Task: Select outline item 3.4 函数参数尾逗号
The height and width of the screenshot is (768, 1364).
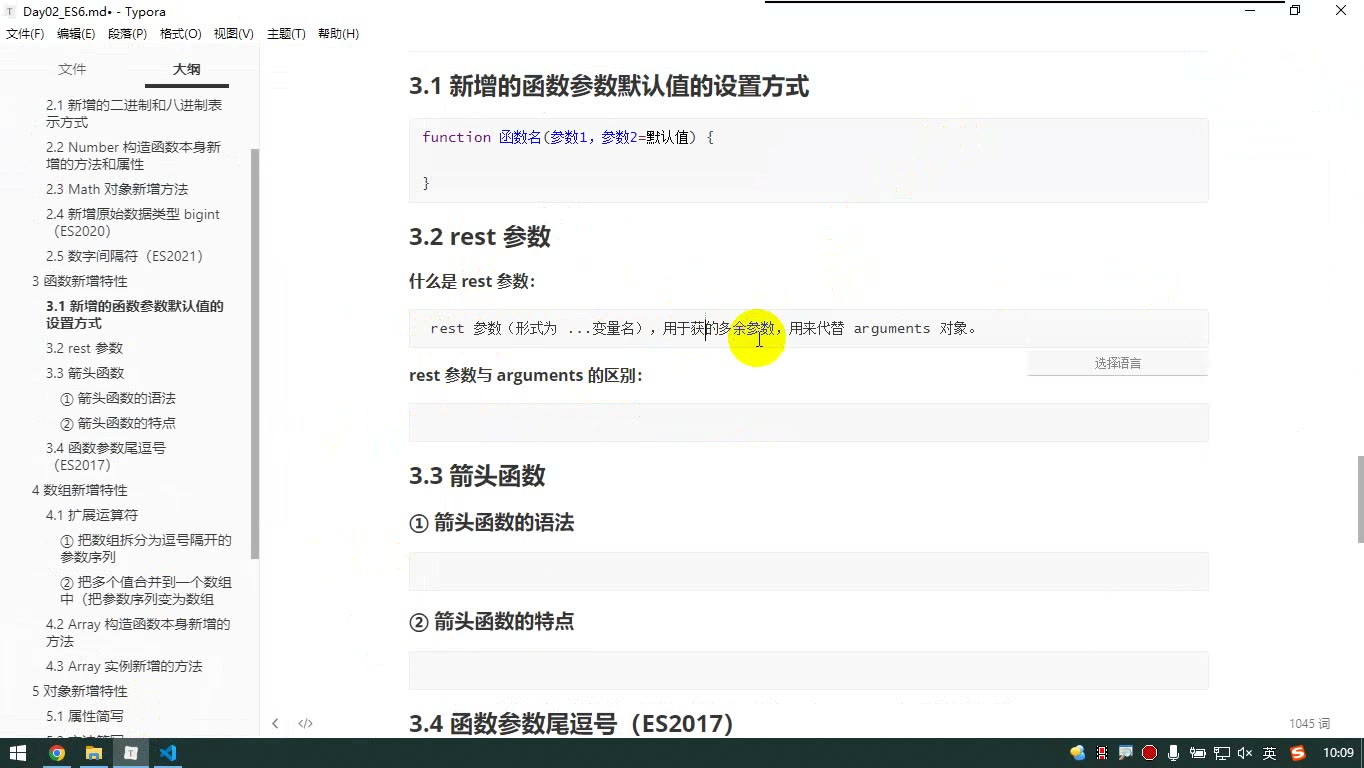Action: click(106, 457)
